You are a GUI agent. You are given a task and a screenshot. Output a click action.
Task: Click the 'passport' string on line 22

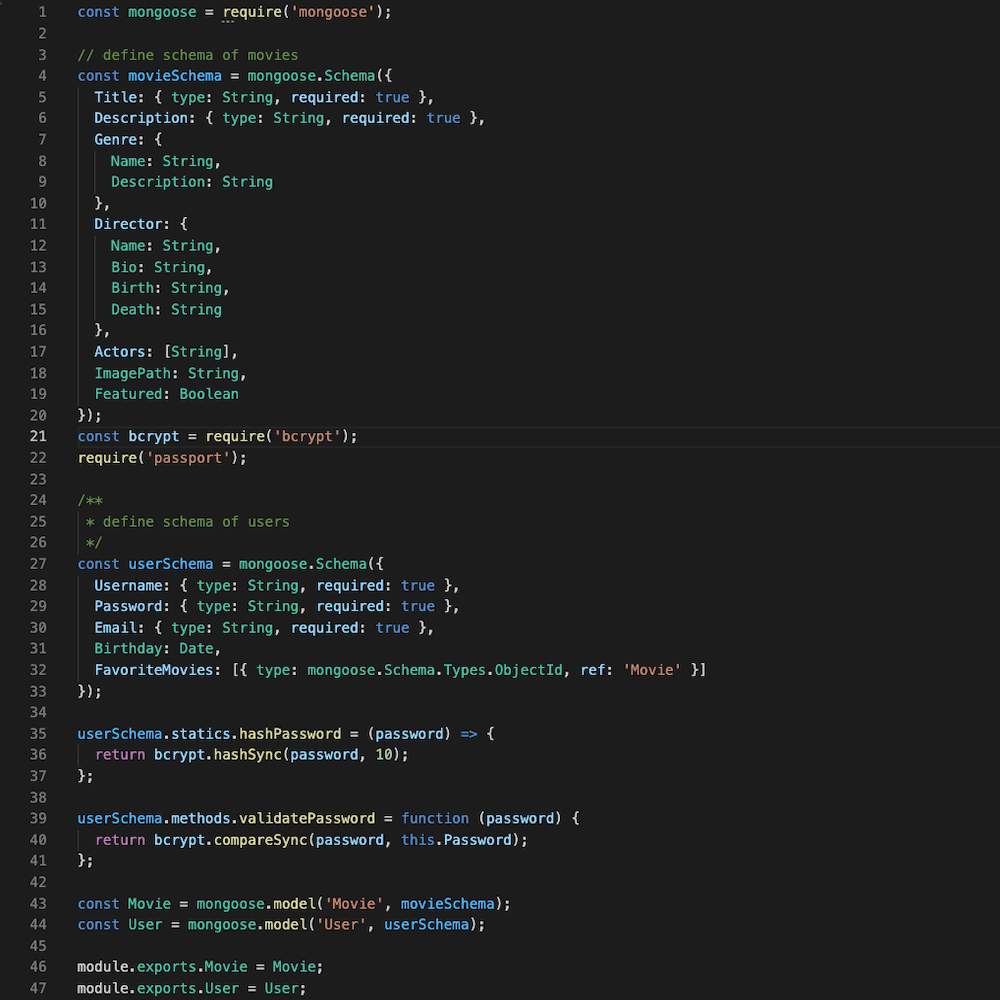pos(188,457)
